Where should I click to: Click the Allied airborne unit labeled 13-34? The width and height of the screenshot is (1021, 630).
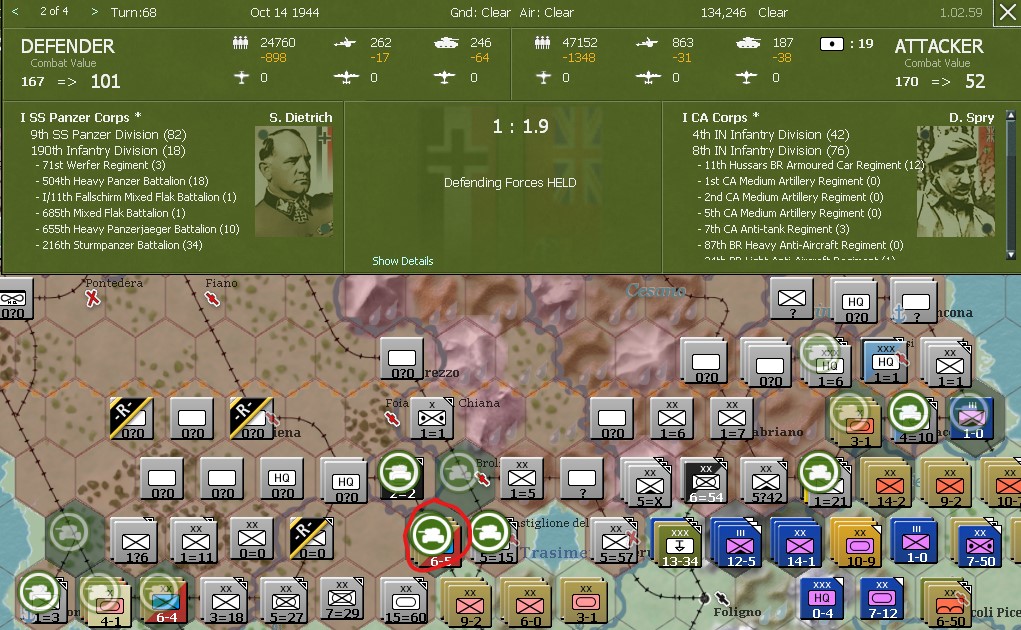click(678, 540)
